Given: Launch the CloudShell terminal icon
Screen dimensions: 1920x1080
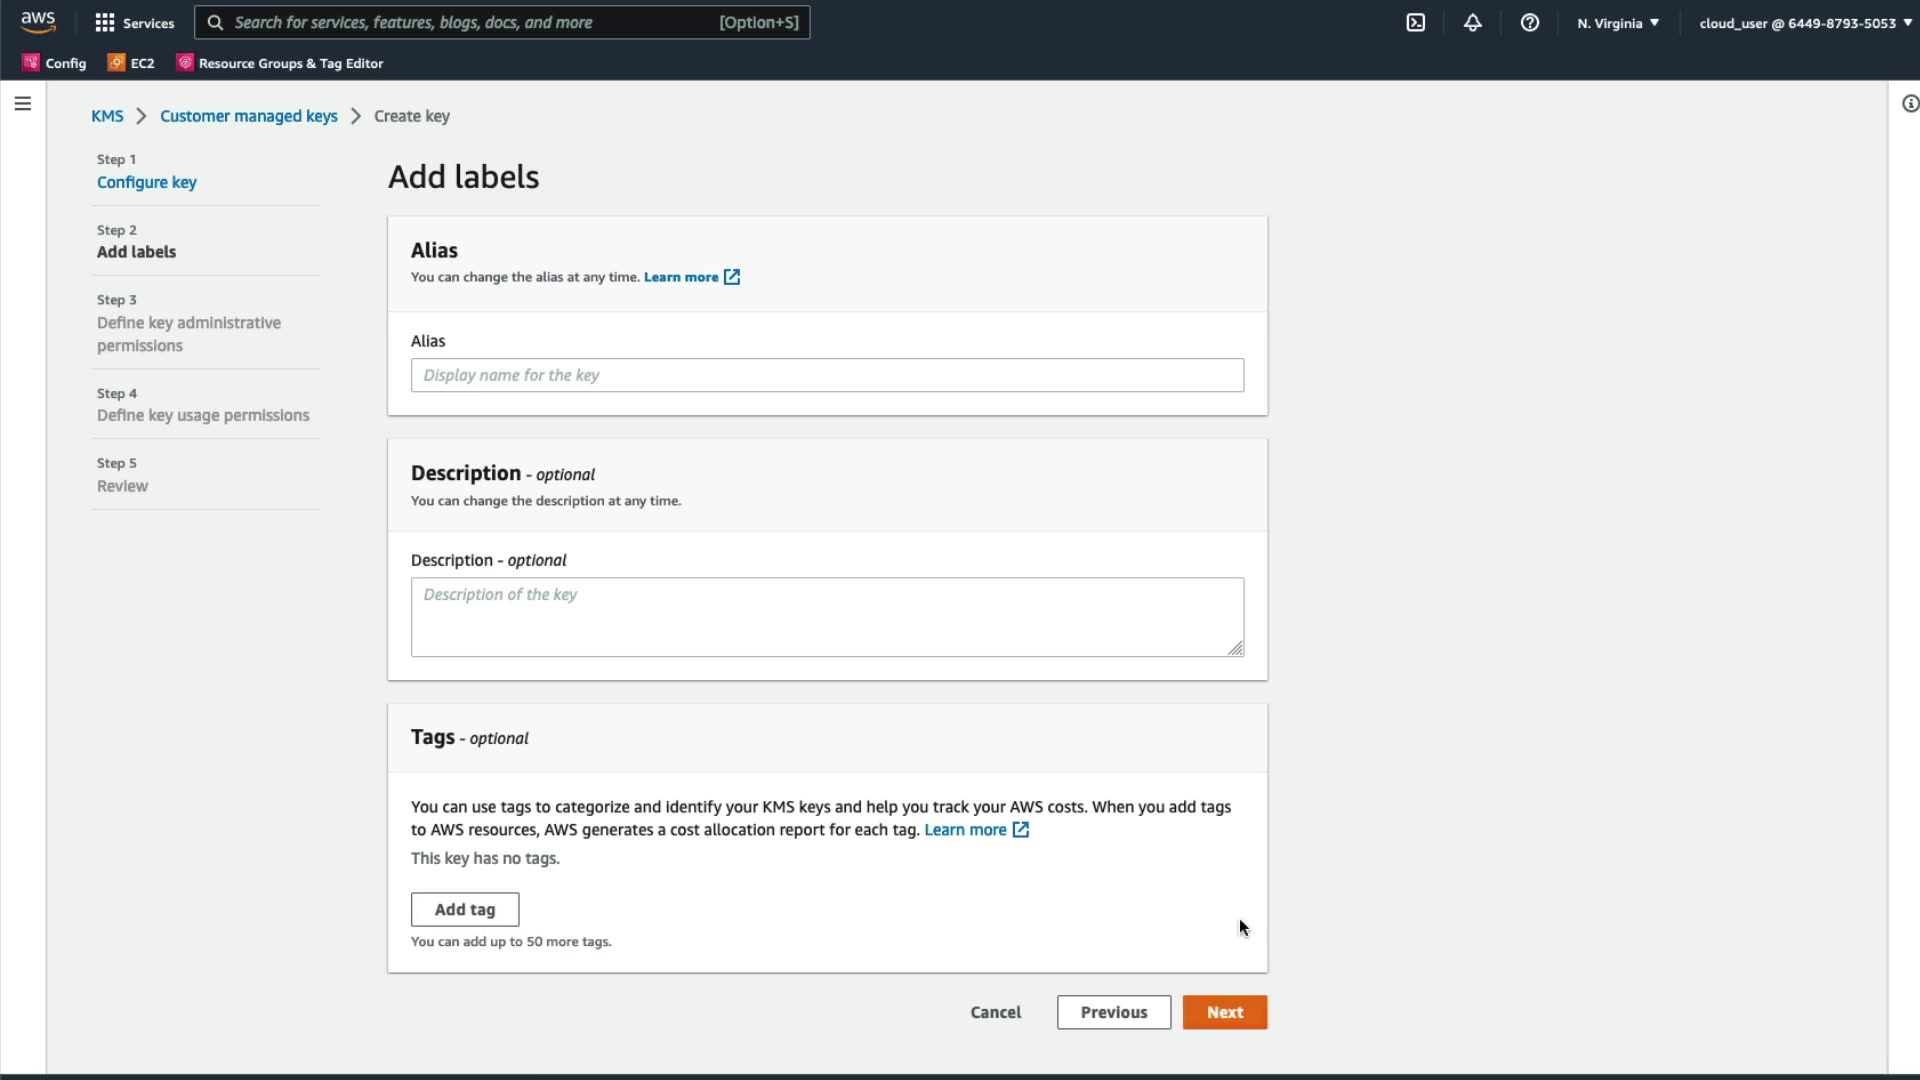Looking at the screenshot, I should (x=1415, y=22).
